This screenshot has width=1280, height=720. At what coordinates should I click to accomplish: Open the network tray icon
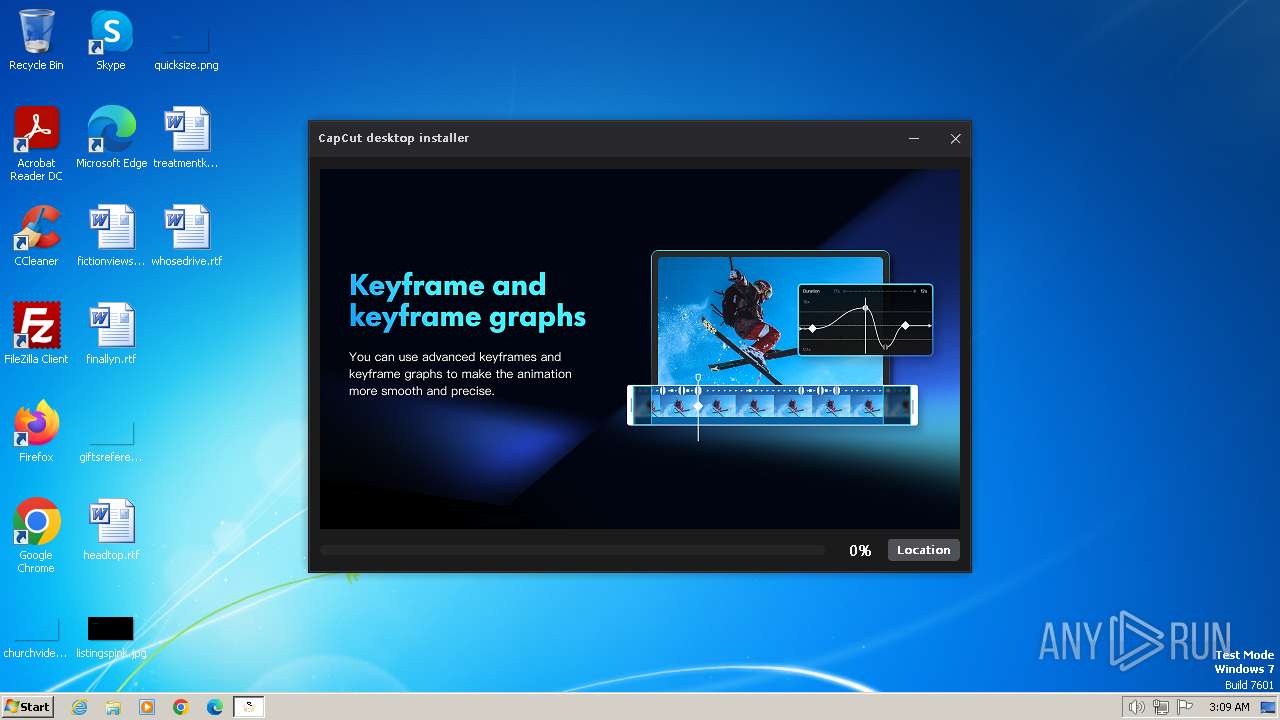tap(1160, 707)
